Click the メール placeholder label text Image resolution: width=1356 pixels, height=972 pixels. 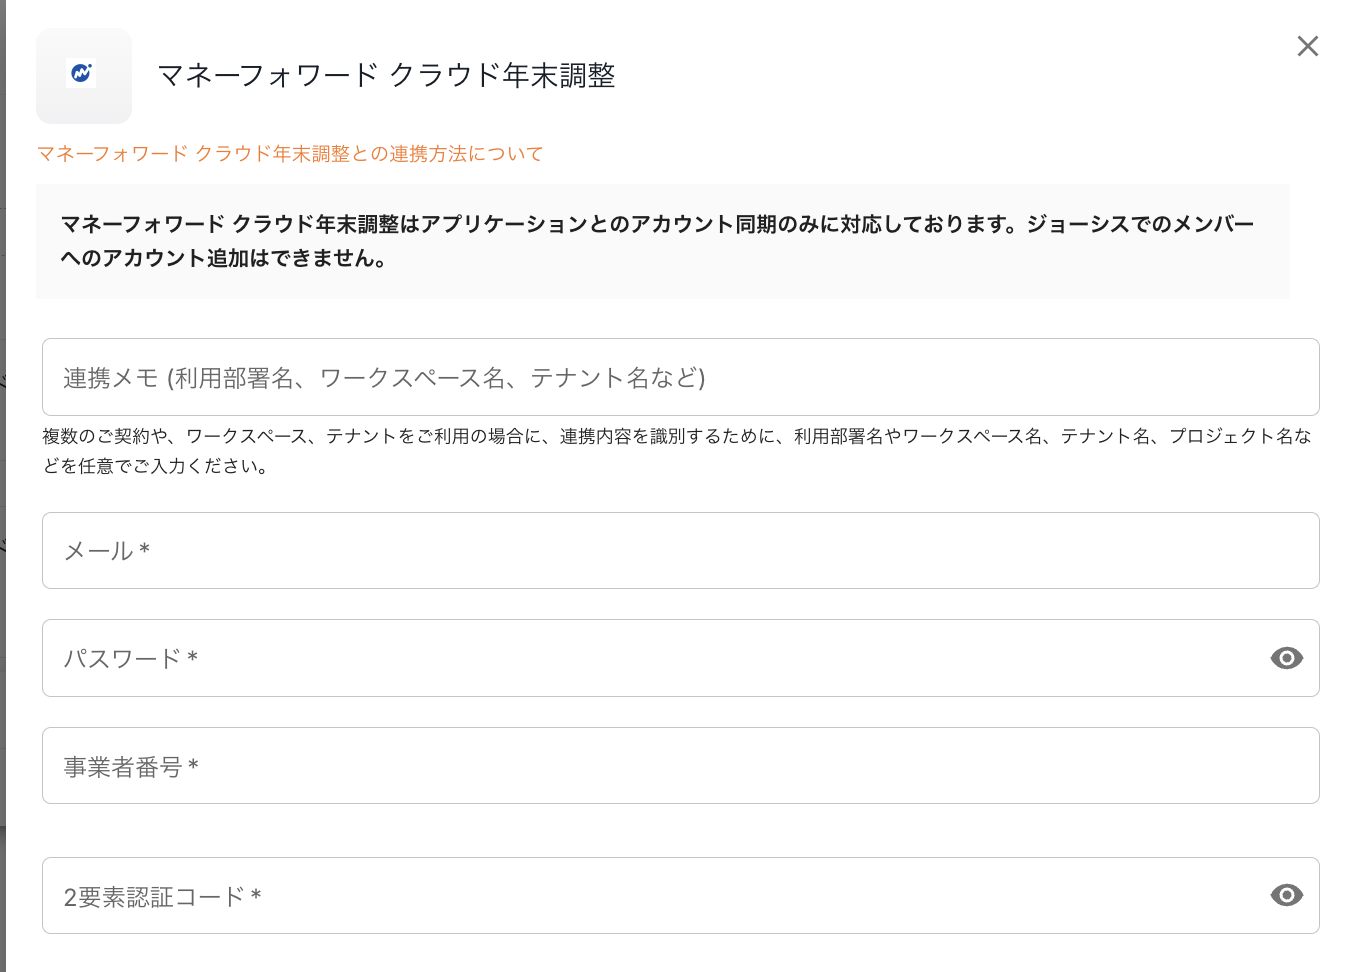pos(106,551)
